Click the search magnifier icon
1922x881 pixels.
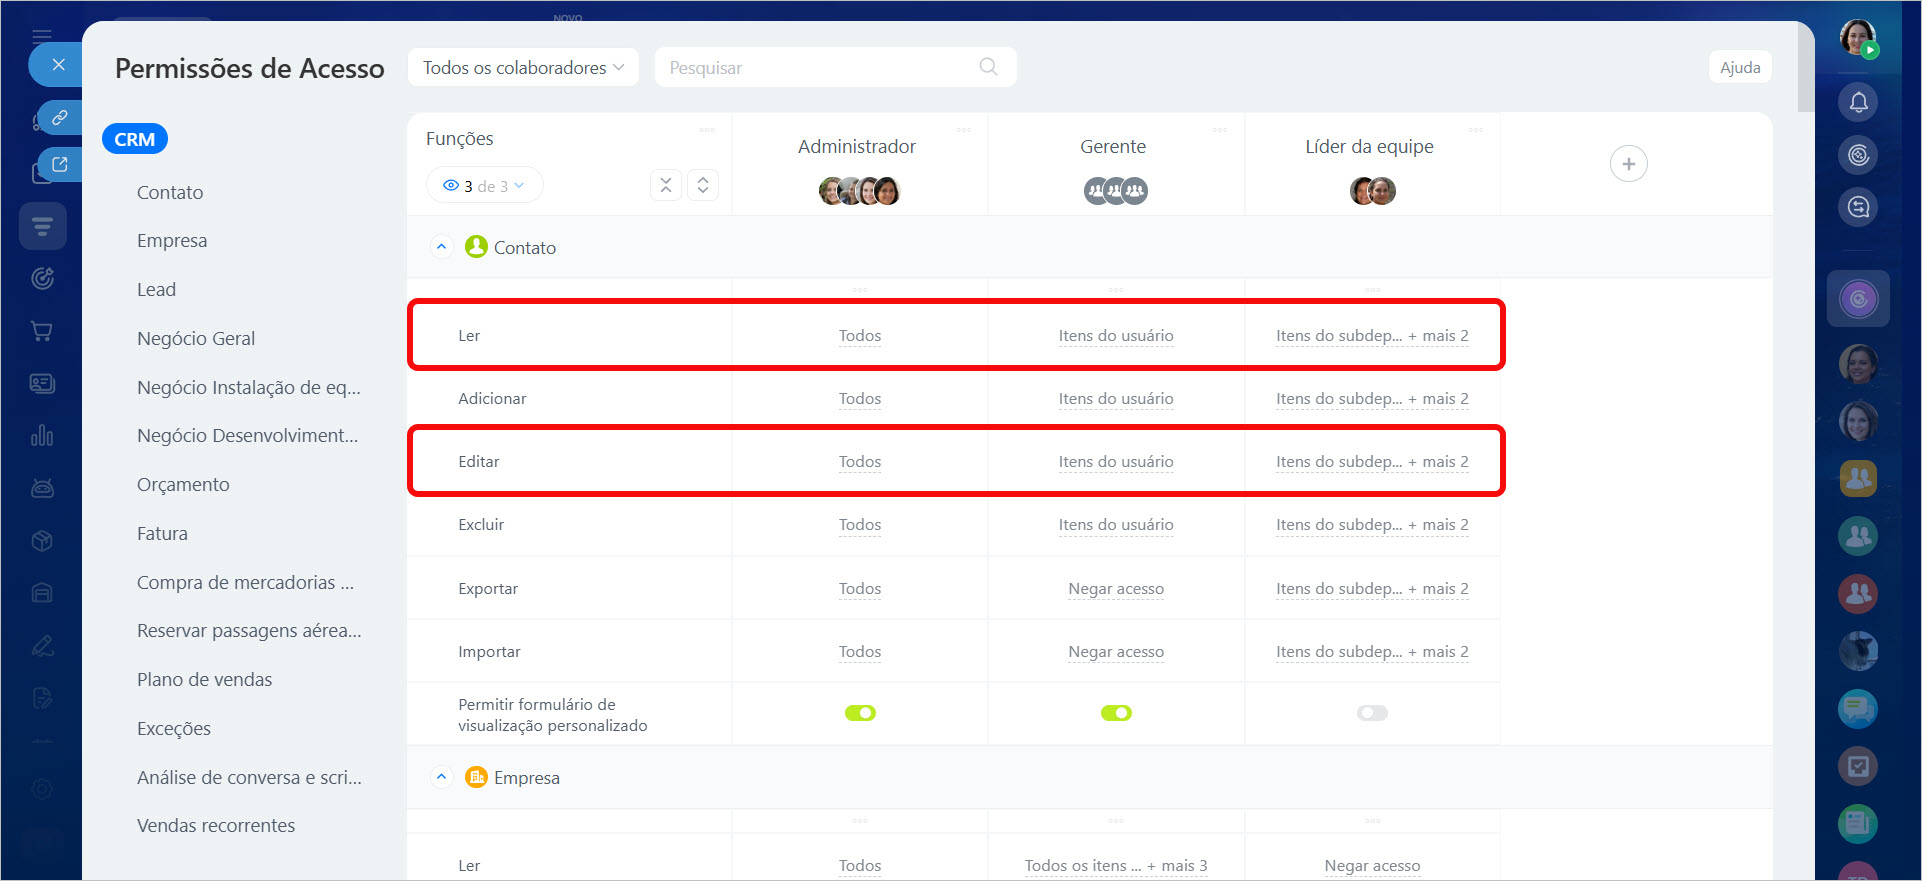(988, 67)
